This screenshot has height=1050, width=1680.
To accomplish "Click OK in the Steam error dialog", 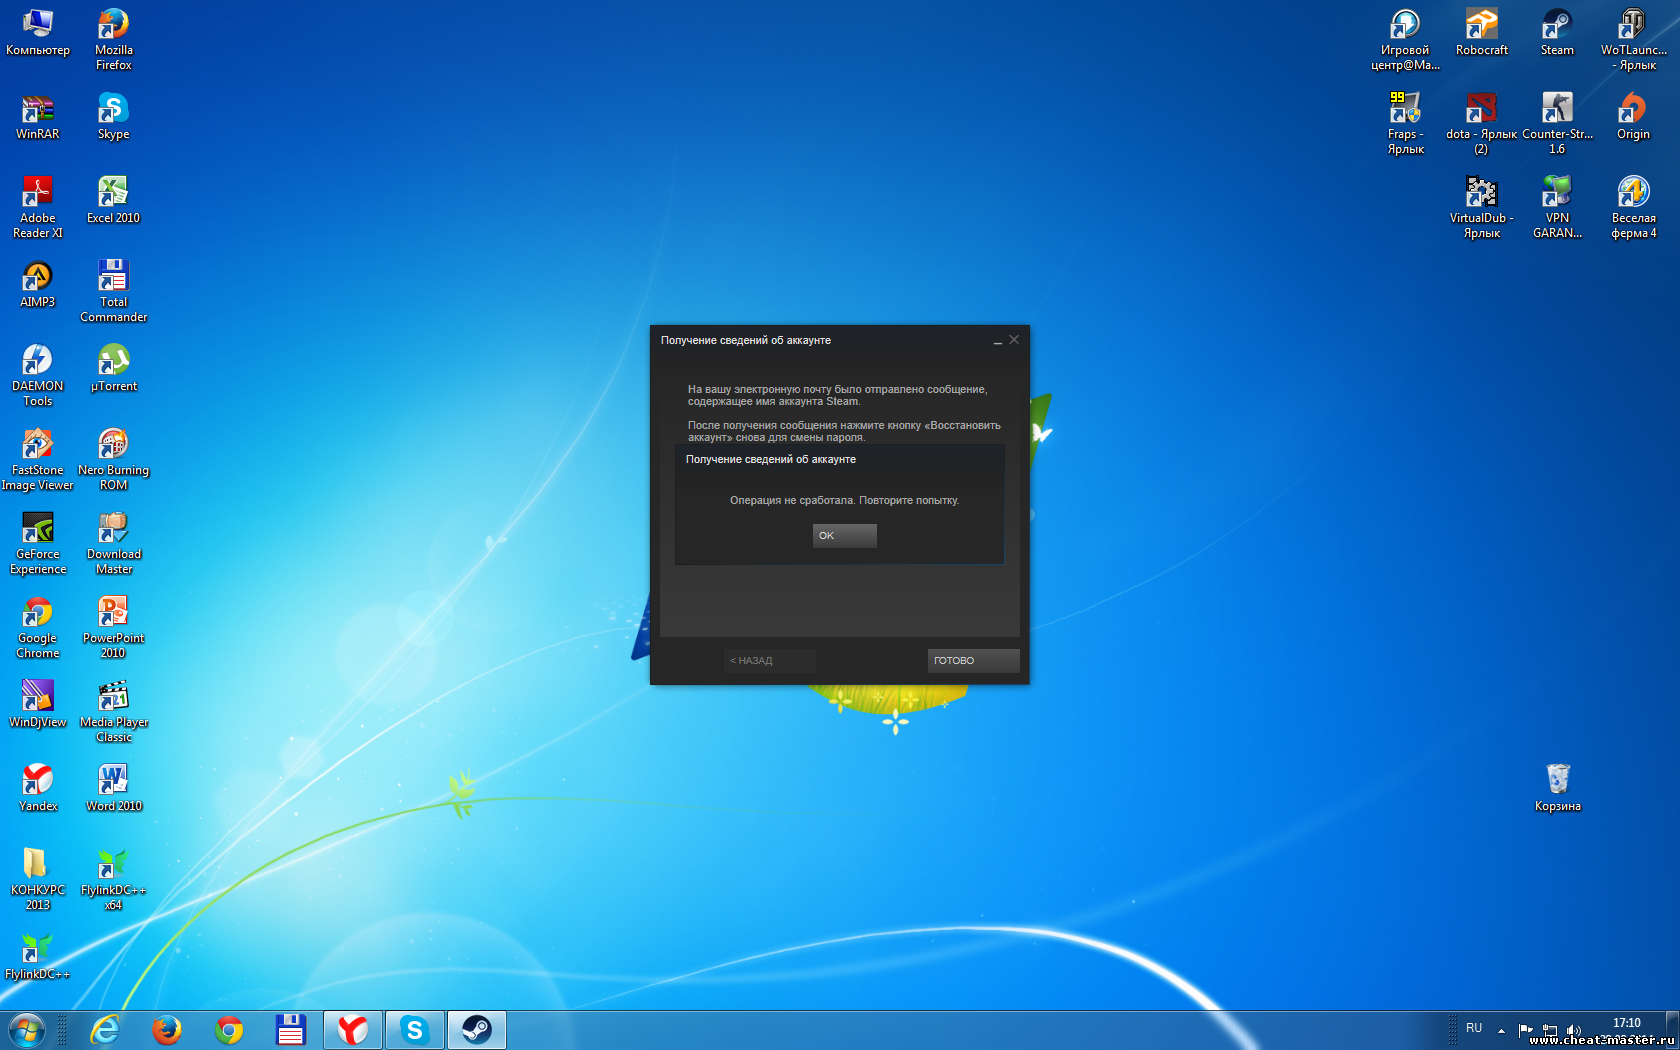I will (x=844, y=536).
